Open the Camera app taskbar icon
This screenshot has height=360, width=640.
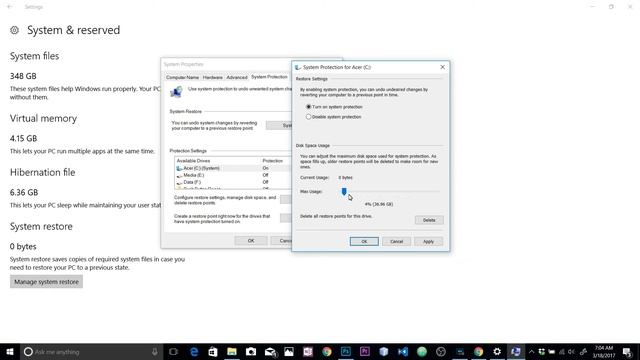[x=251, y=351]
